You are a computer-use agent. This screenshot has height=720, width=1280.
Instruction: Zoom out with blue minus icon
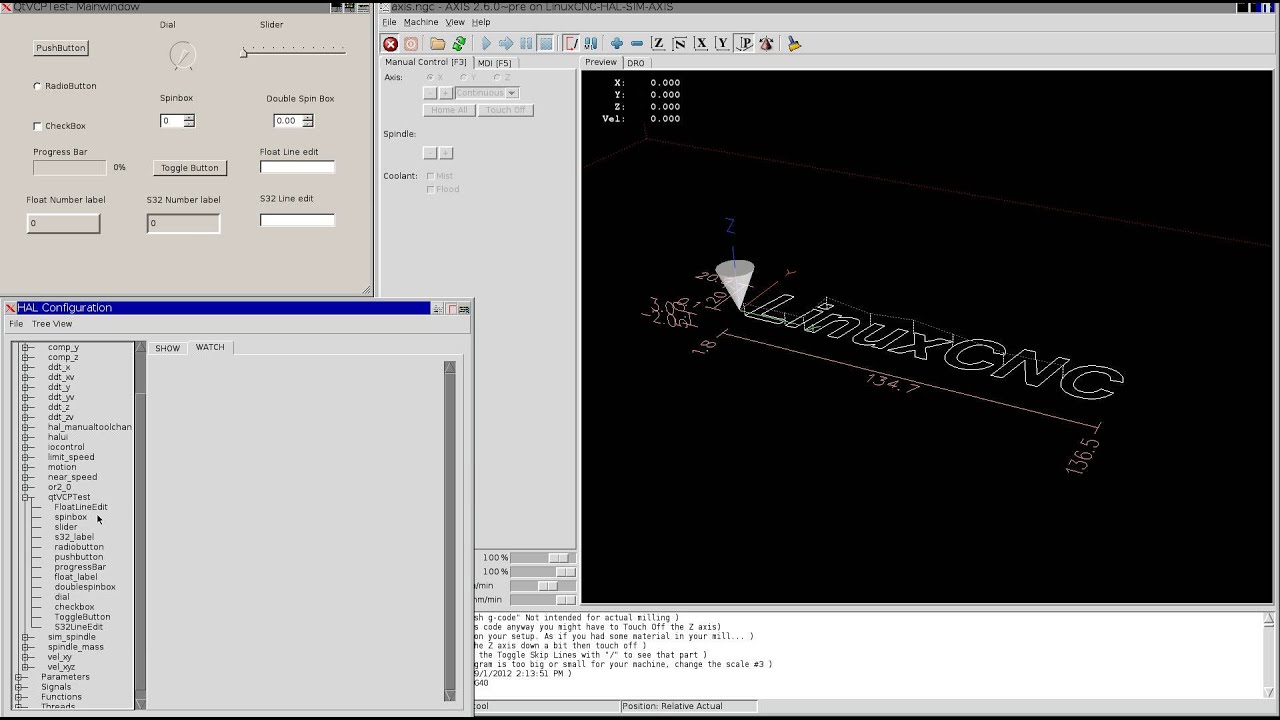click(x=637, y=44)
